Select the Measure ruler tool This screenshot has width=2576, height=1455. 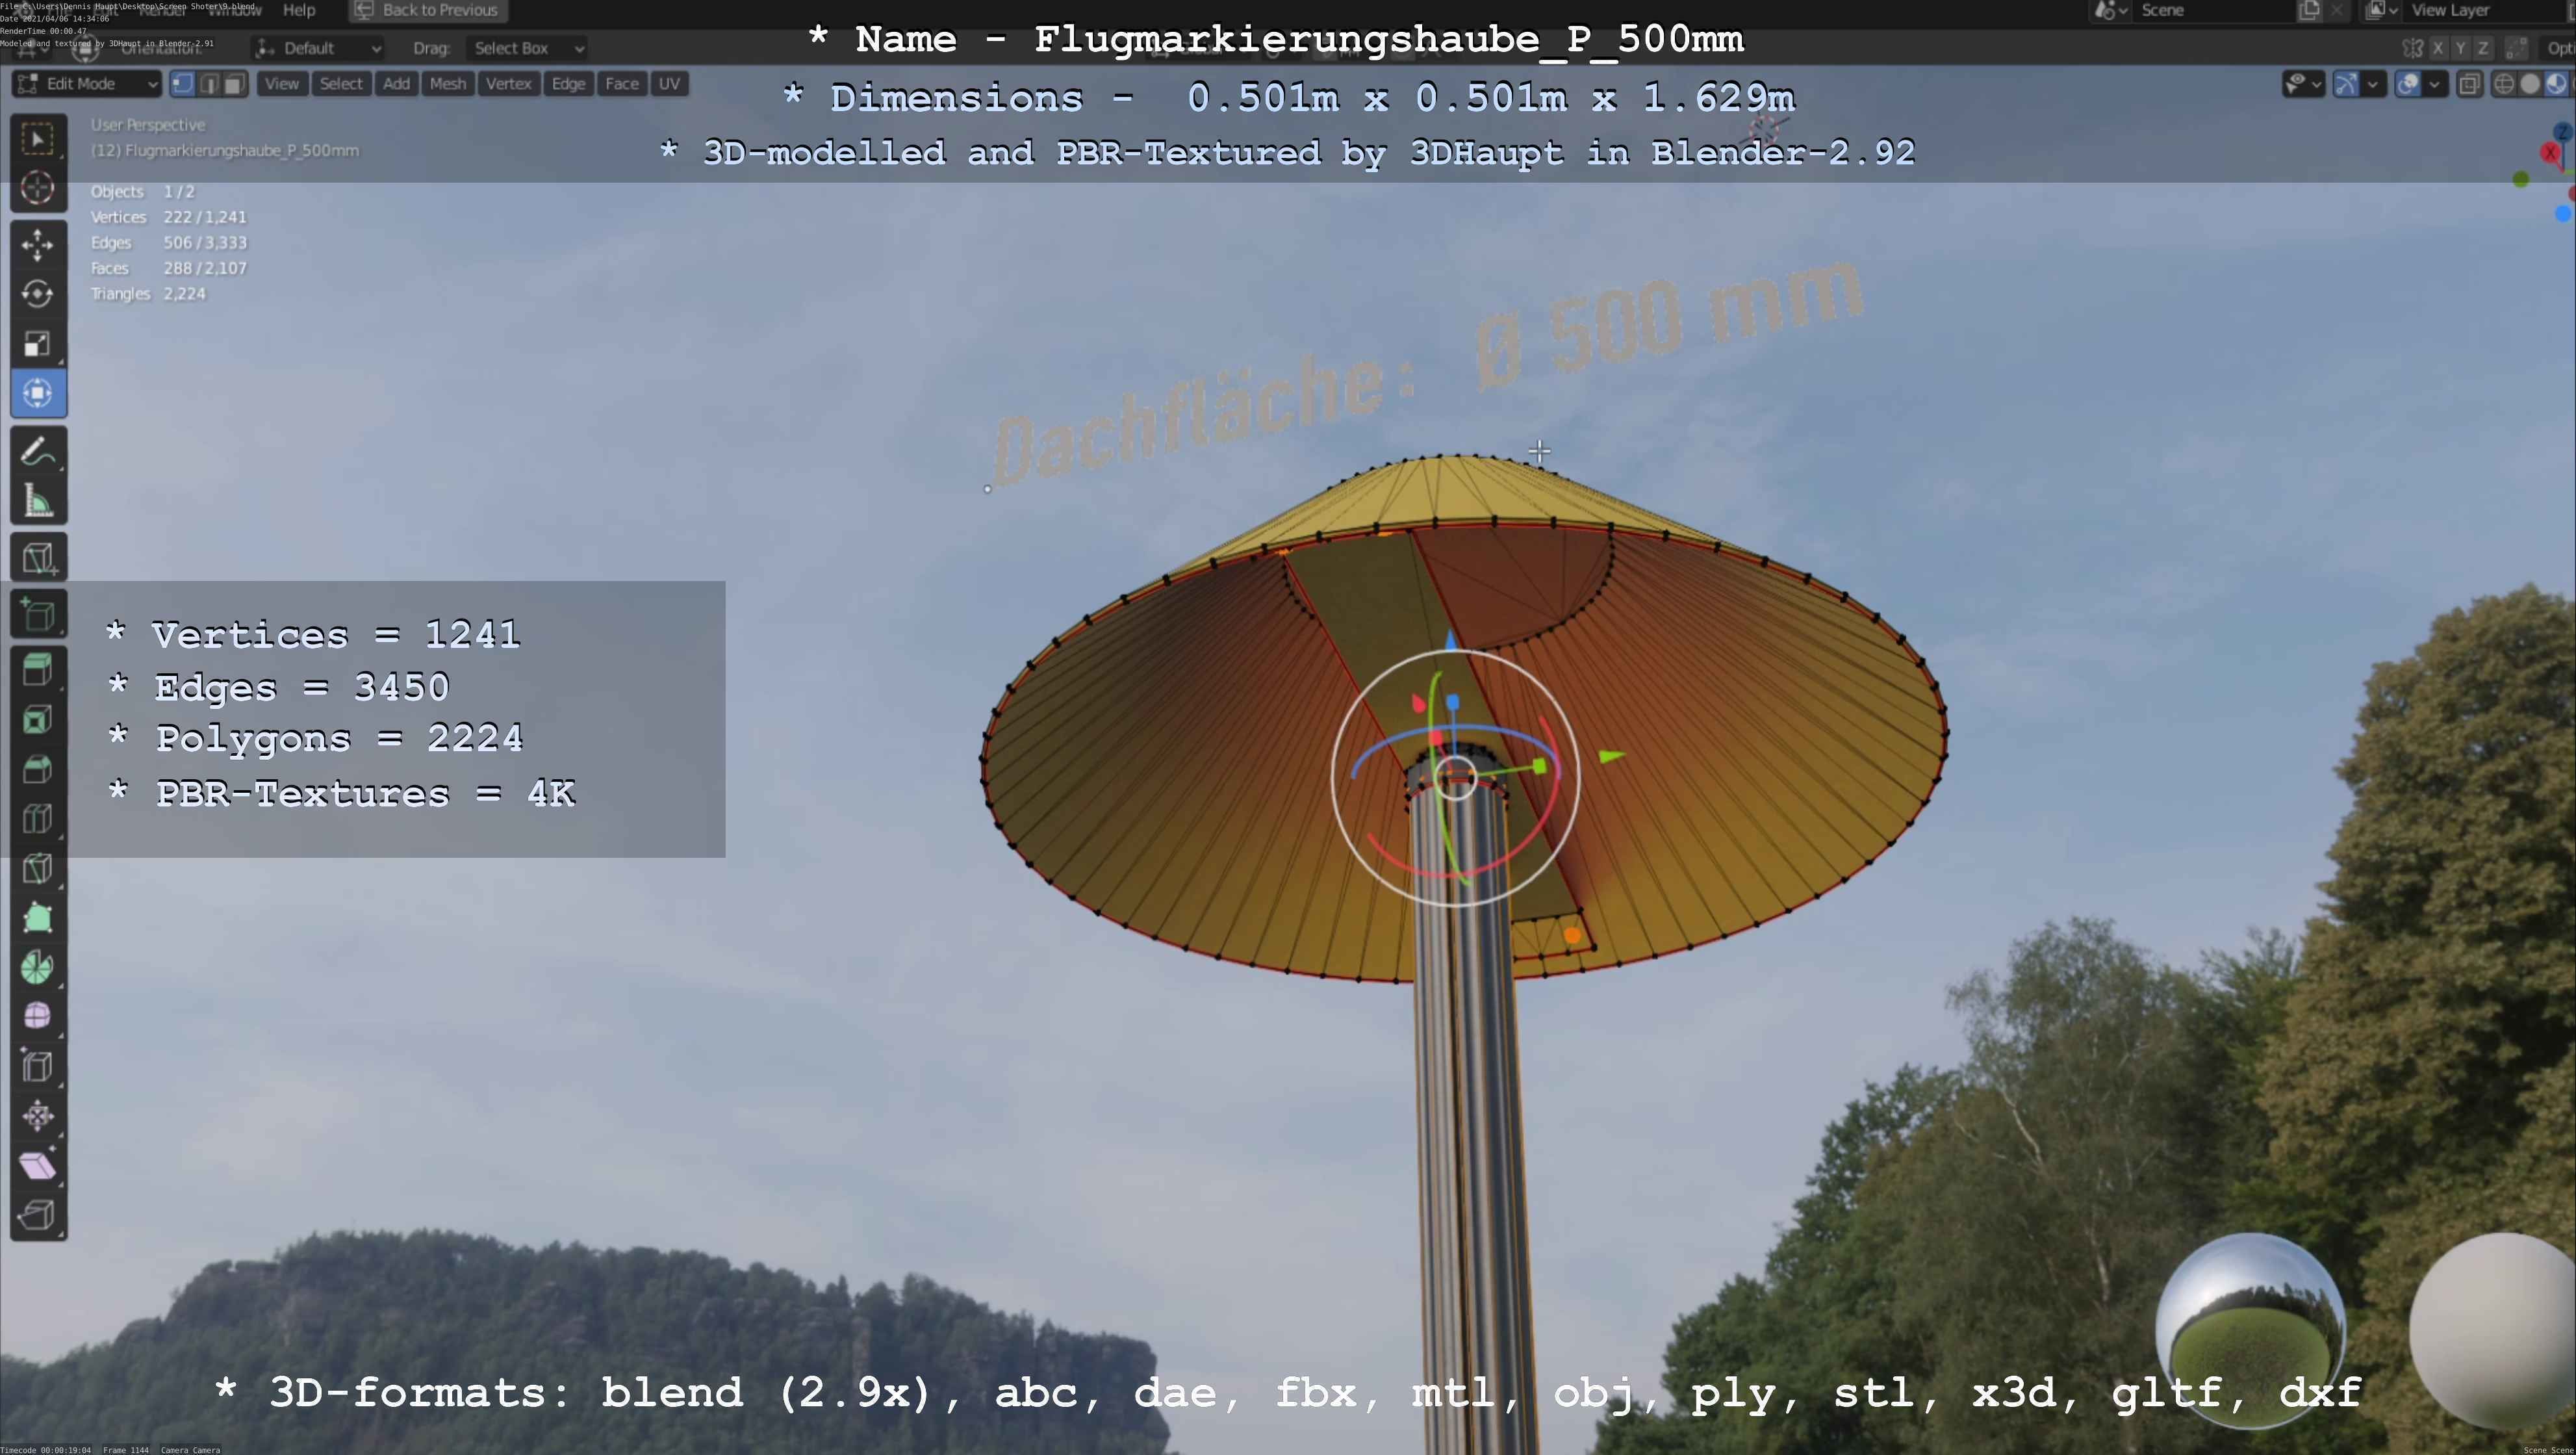click(38, 501)
